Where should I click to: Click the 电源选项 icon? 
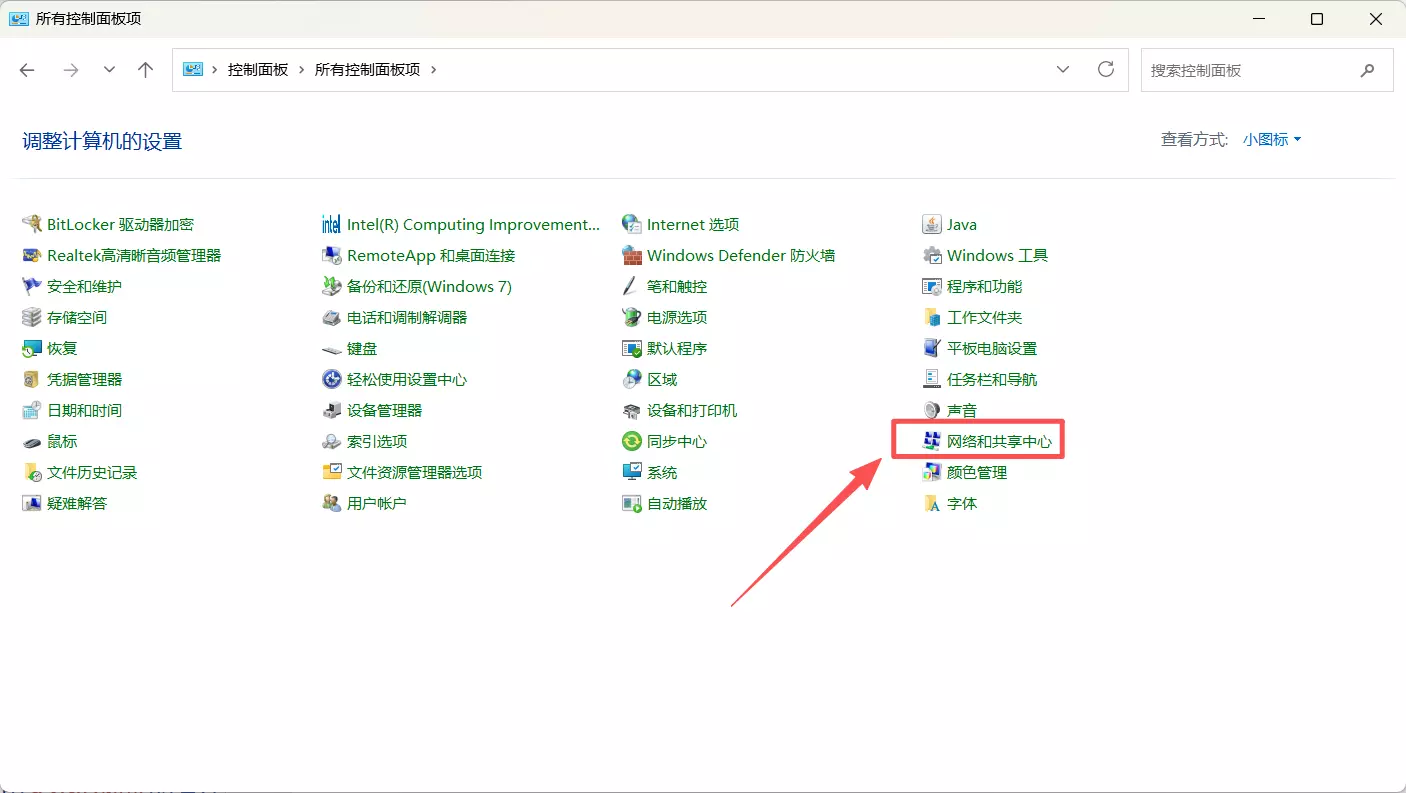coord(631,317)
